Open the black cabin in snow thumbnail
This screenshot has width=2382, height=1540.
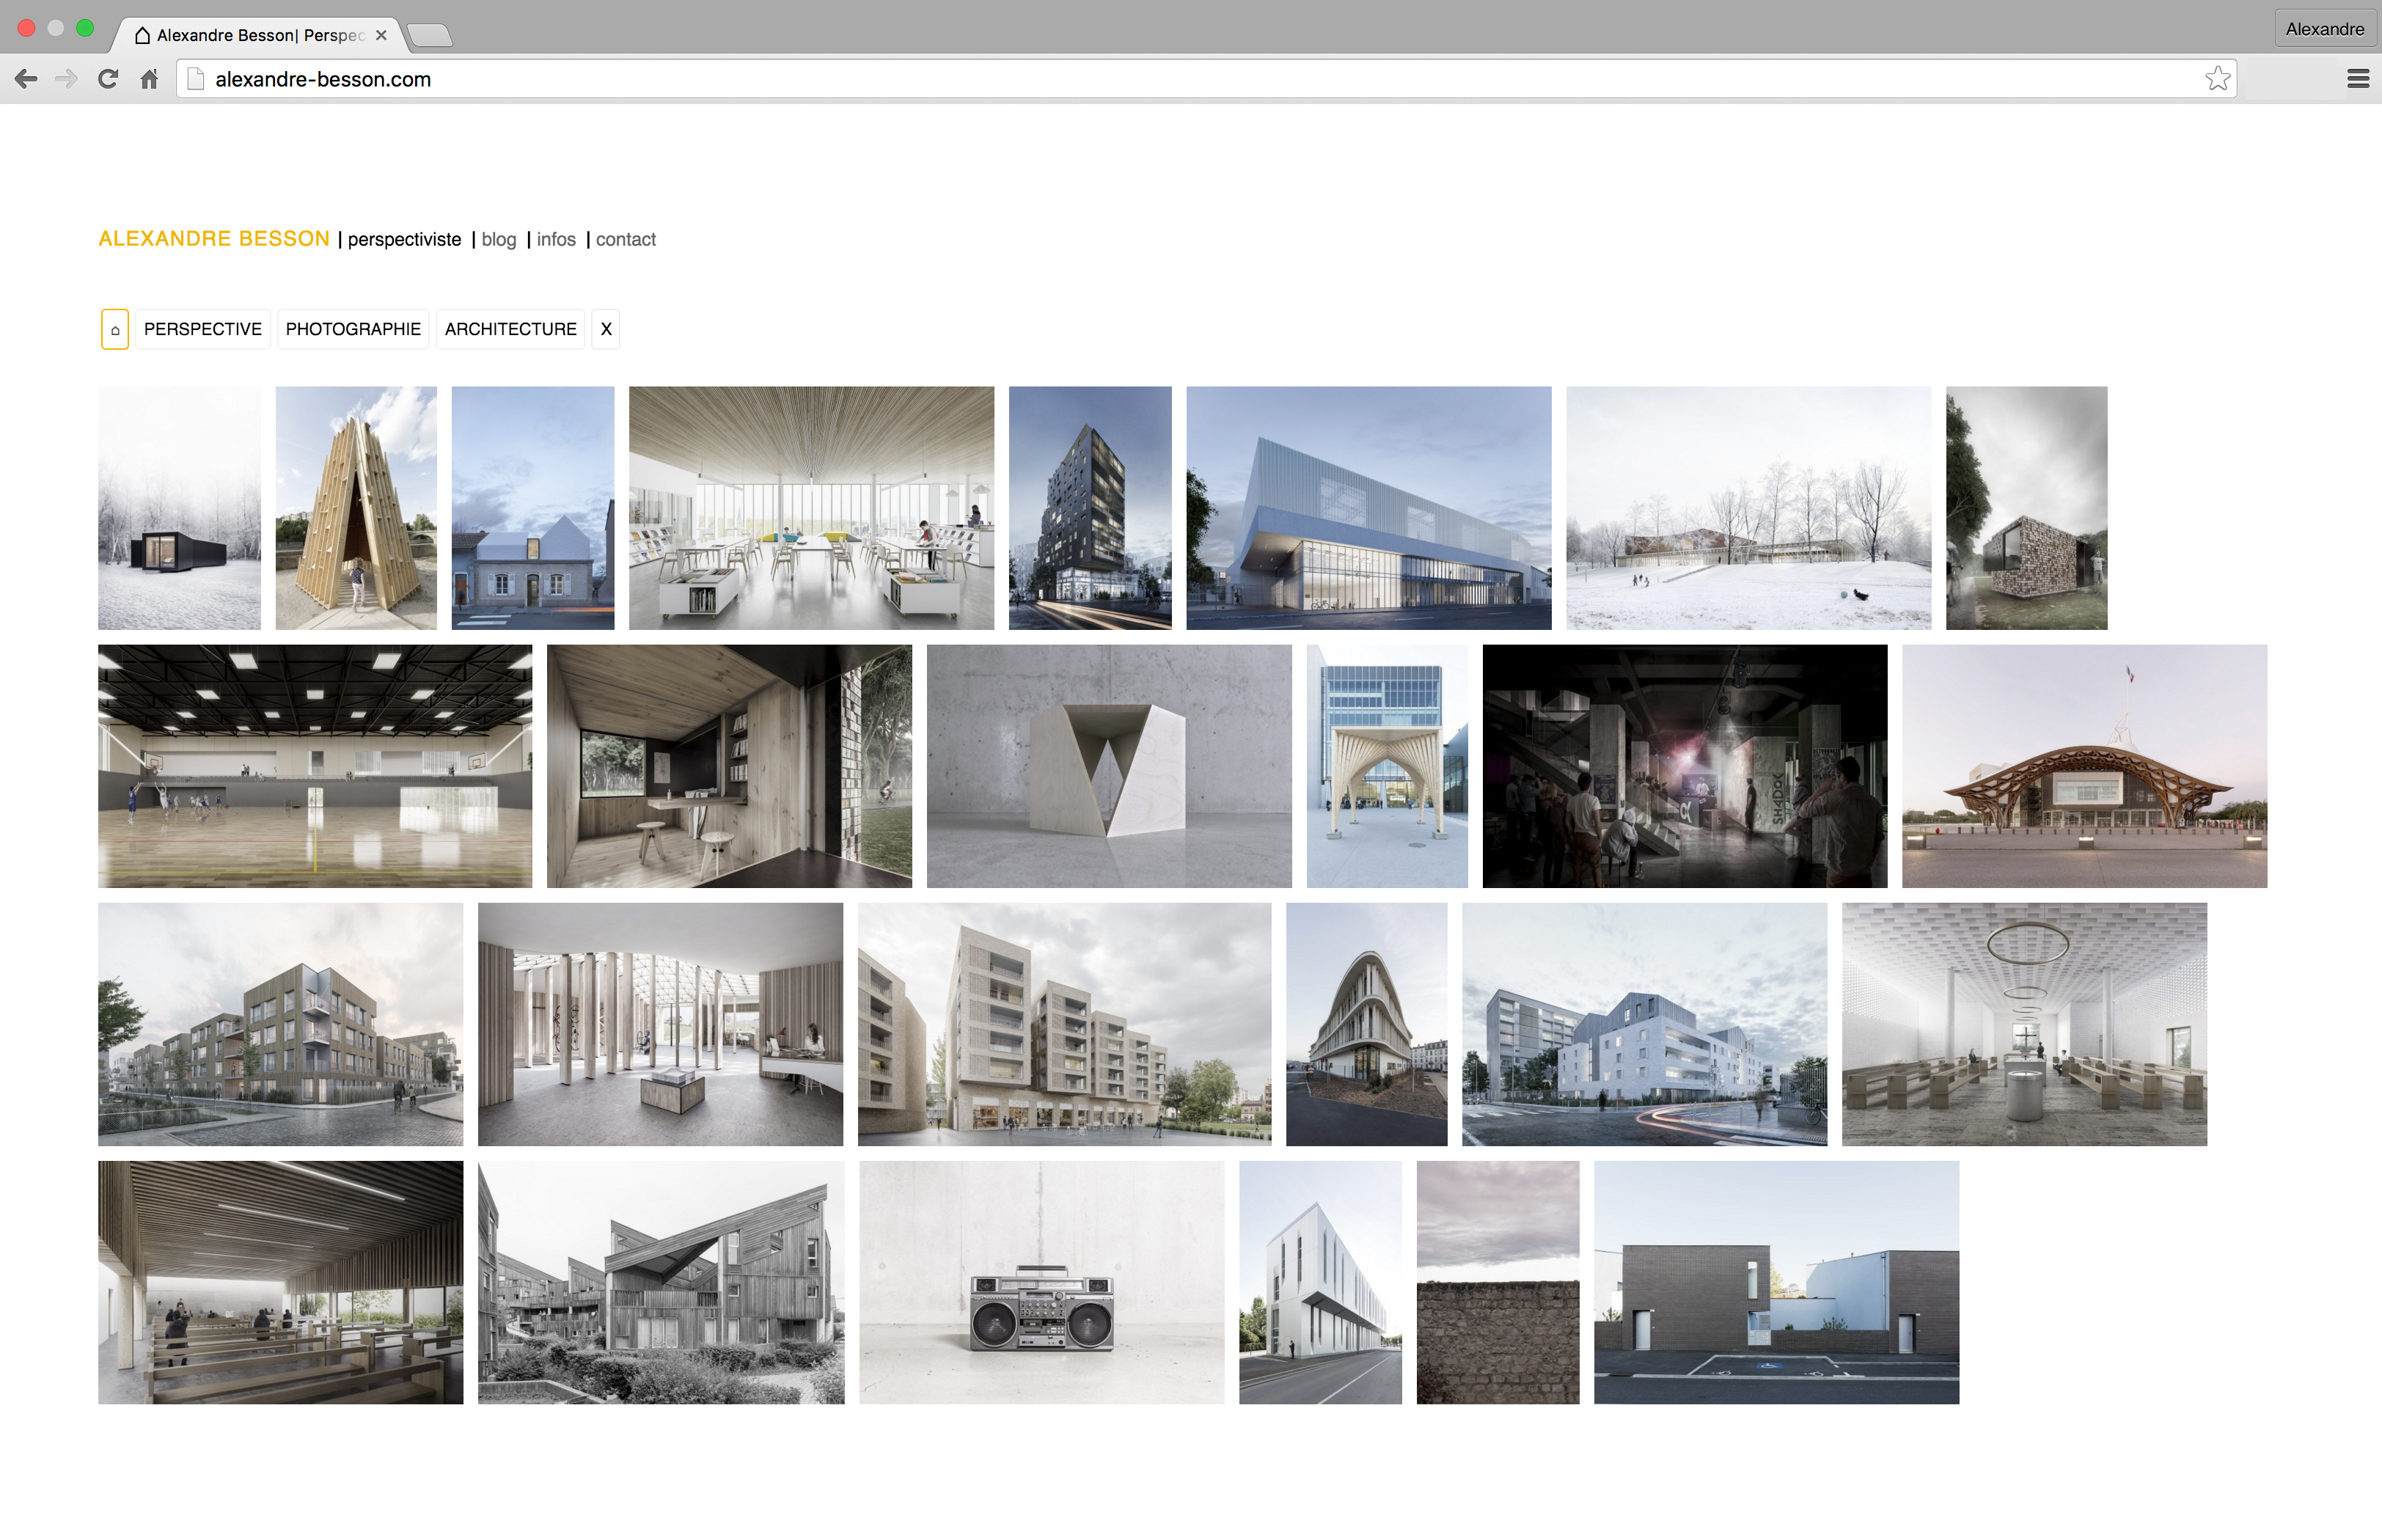(180, 508)
